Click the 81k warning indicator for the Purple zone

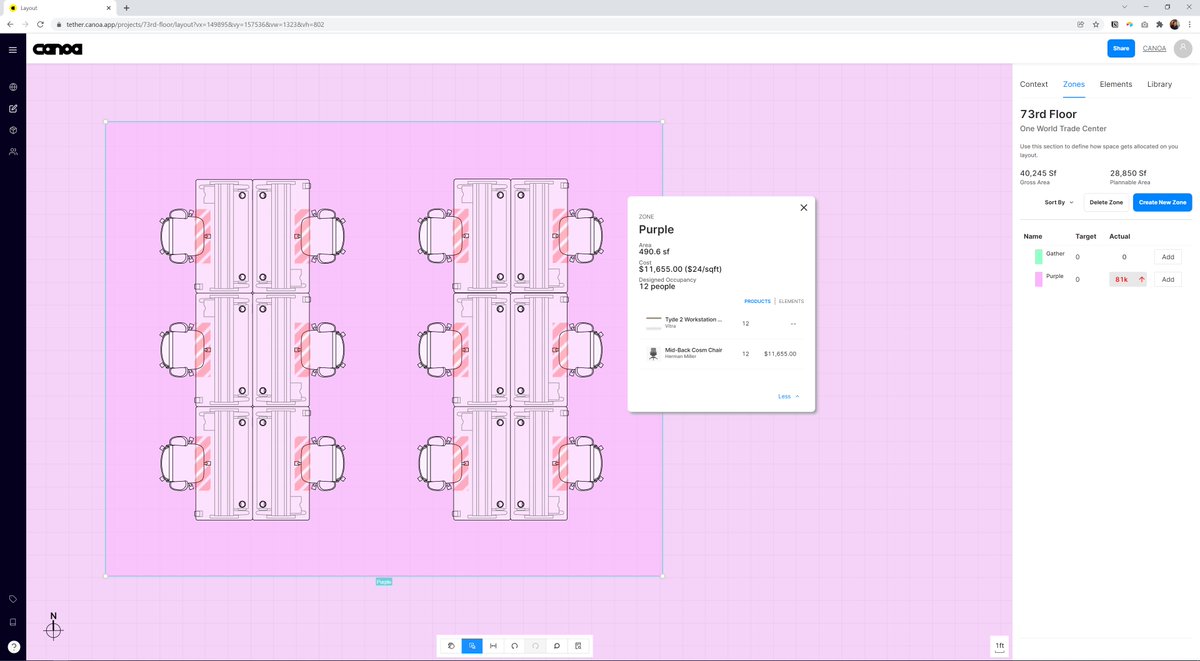tap(1122, 279)
